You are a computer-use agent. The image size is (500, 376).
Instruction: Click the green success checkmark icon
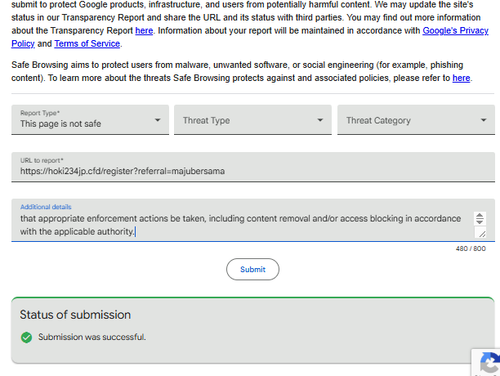(26, 337)
